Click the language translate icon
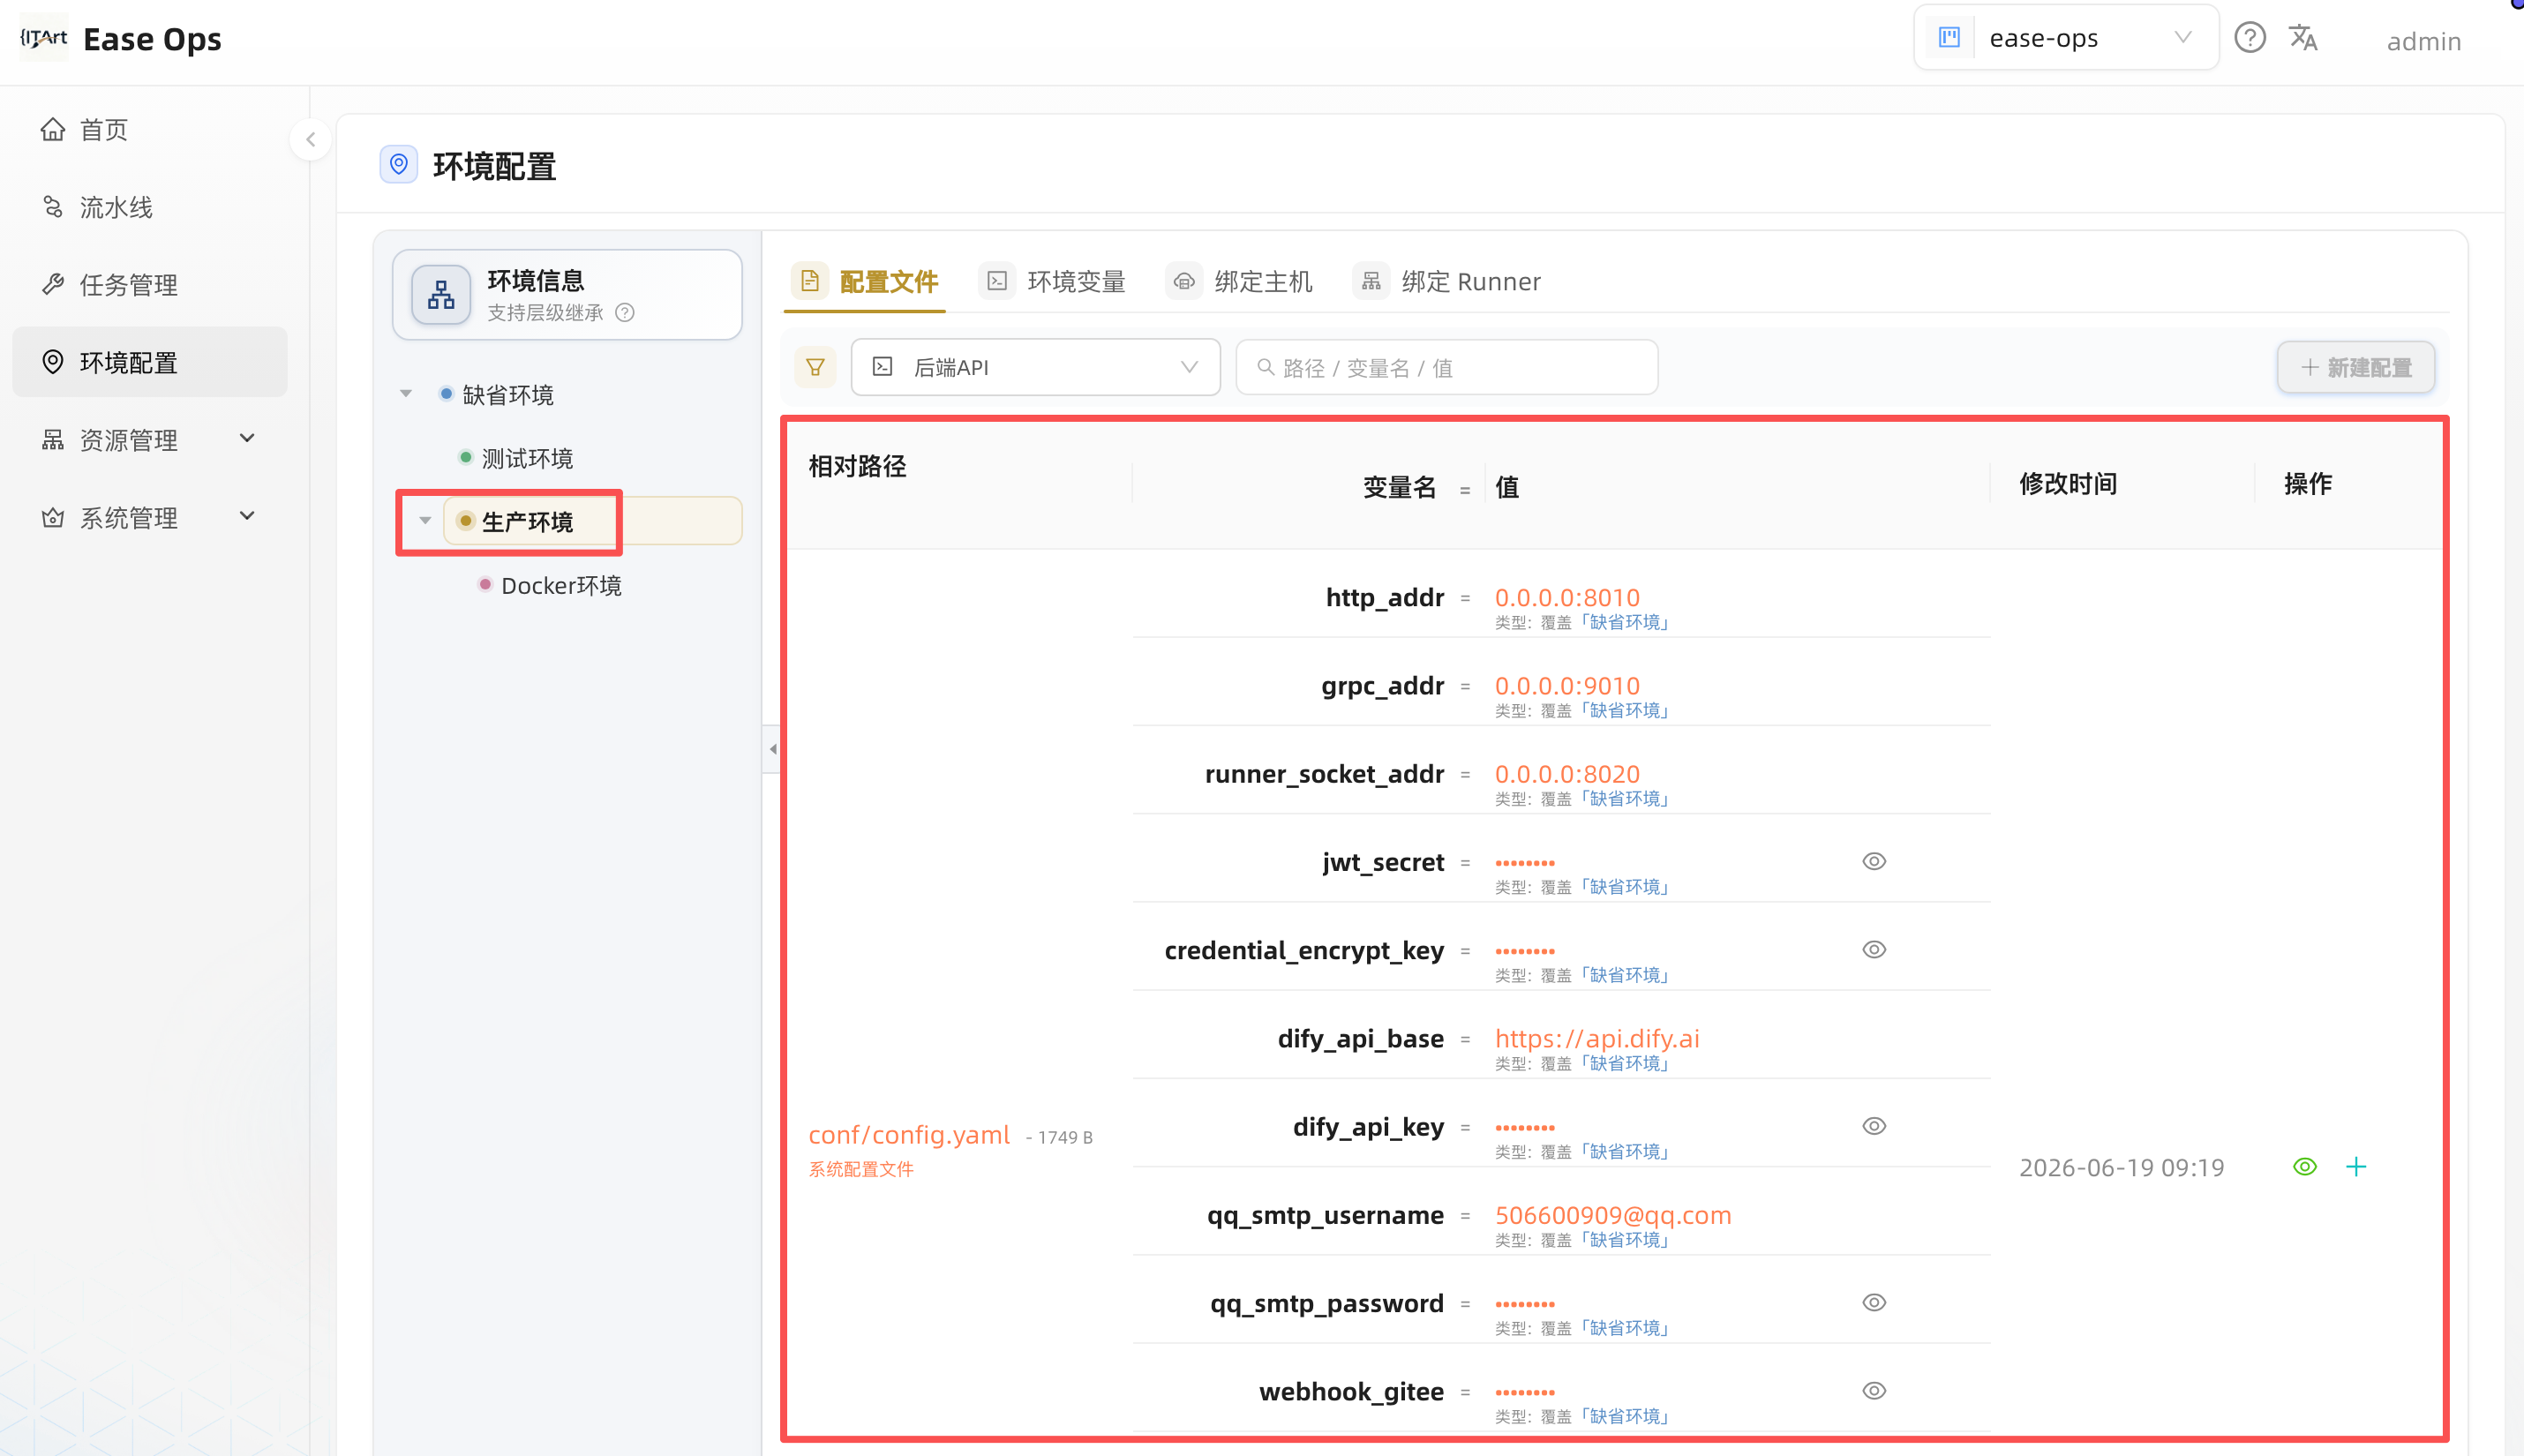Image resolution: width=2524 pixels, height=1456 pixels. (2303, 38)
